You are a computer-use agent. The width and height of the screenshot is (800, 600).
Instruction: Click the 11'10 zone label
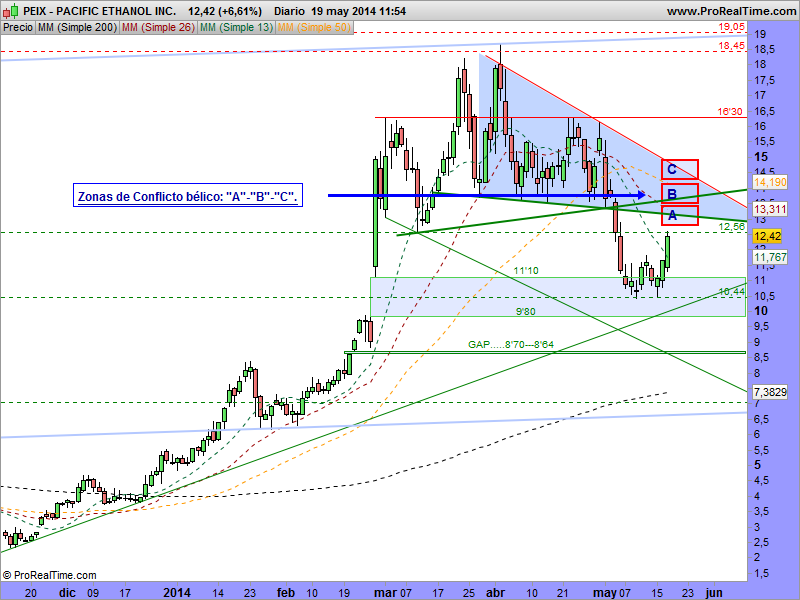[x=526, y=270]
